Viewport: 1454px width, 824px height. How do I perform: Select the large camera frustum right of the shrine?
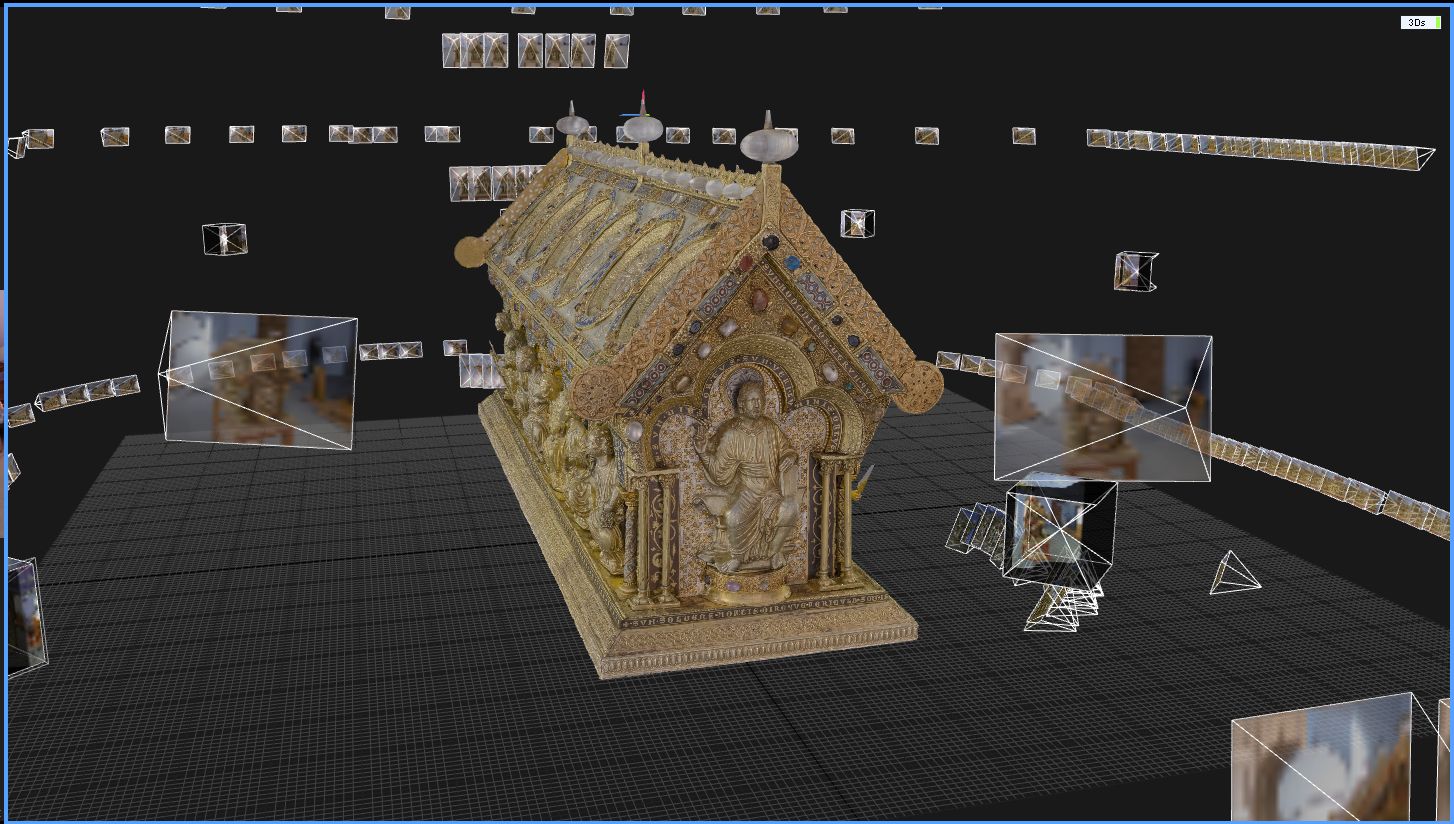click(1102, 407)
